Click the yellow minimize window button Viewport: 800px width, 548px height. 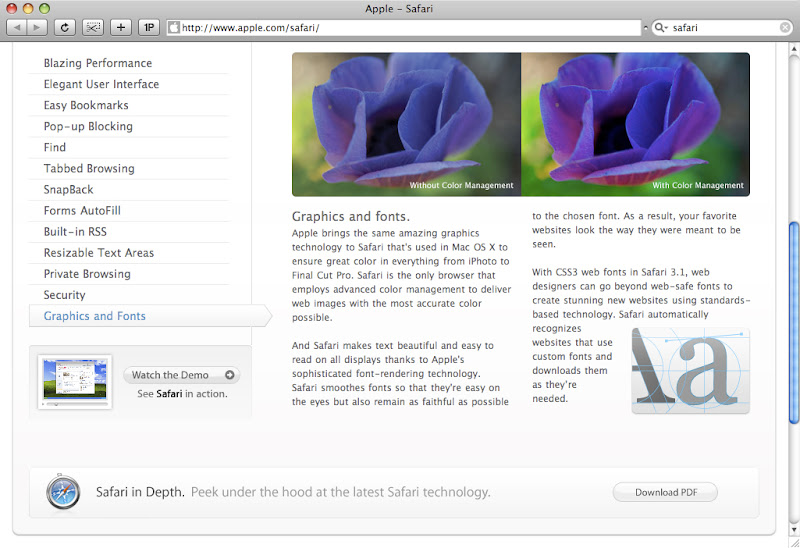tap(28, 8)
